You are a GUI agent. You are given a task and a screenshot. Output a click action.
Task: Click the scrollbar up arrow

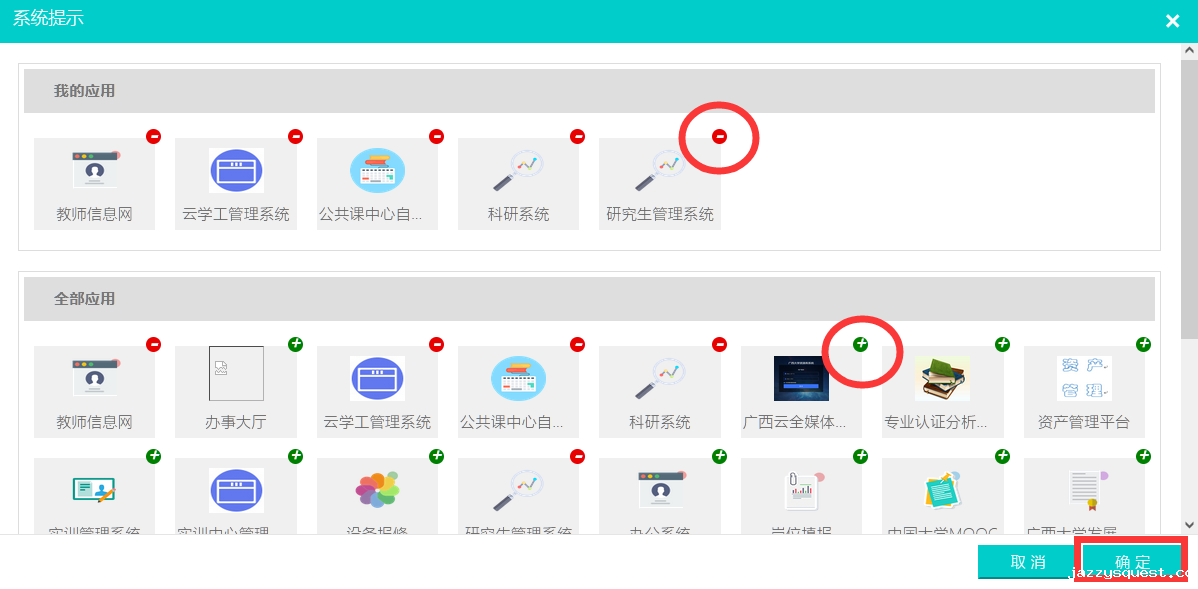(1189, 53)
